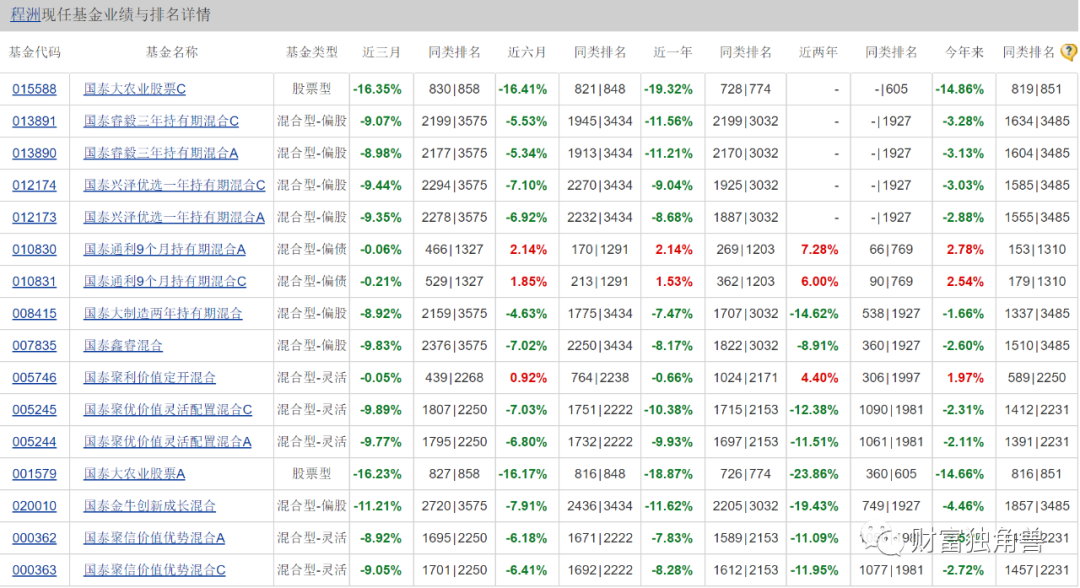
Task: Click the 基金名称 column header
Action: coord(172,52)
